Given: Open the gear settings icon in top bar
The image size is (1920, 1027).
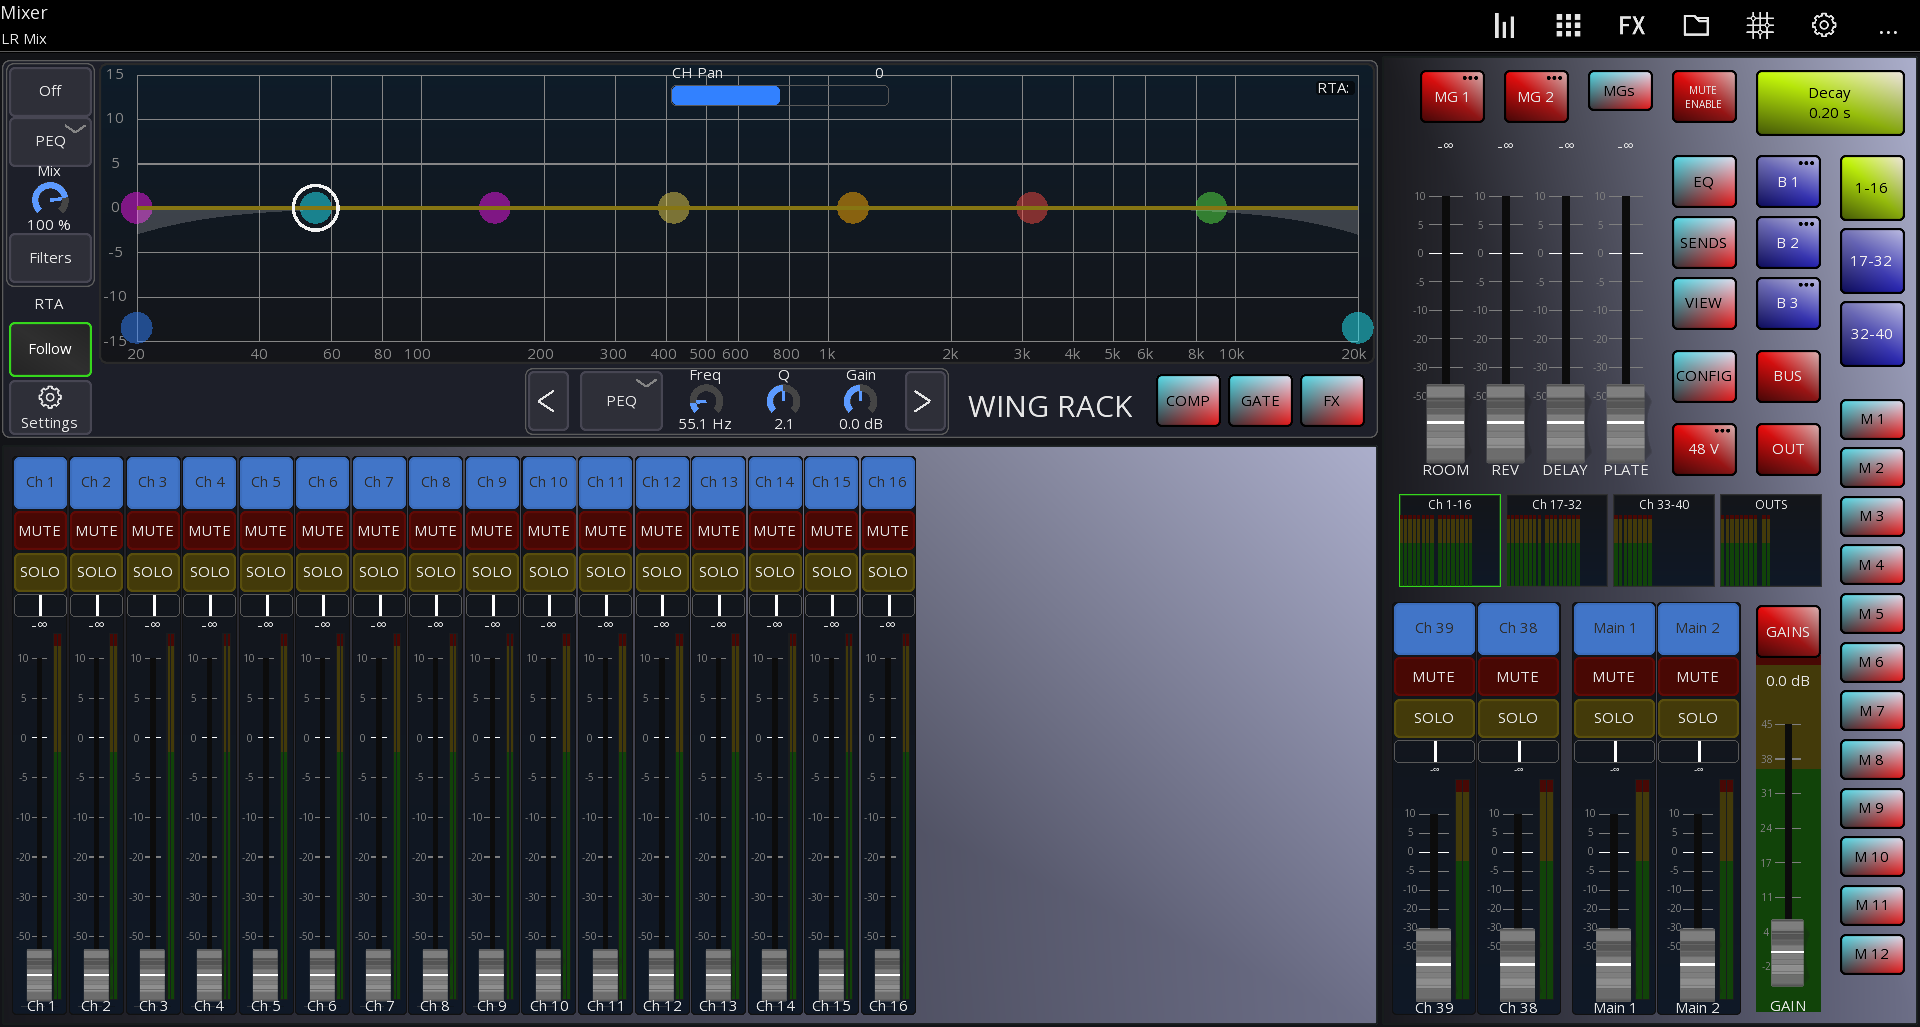Looking at the screenshot, I should 1824,25.
